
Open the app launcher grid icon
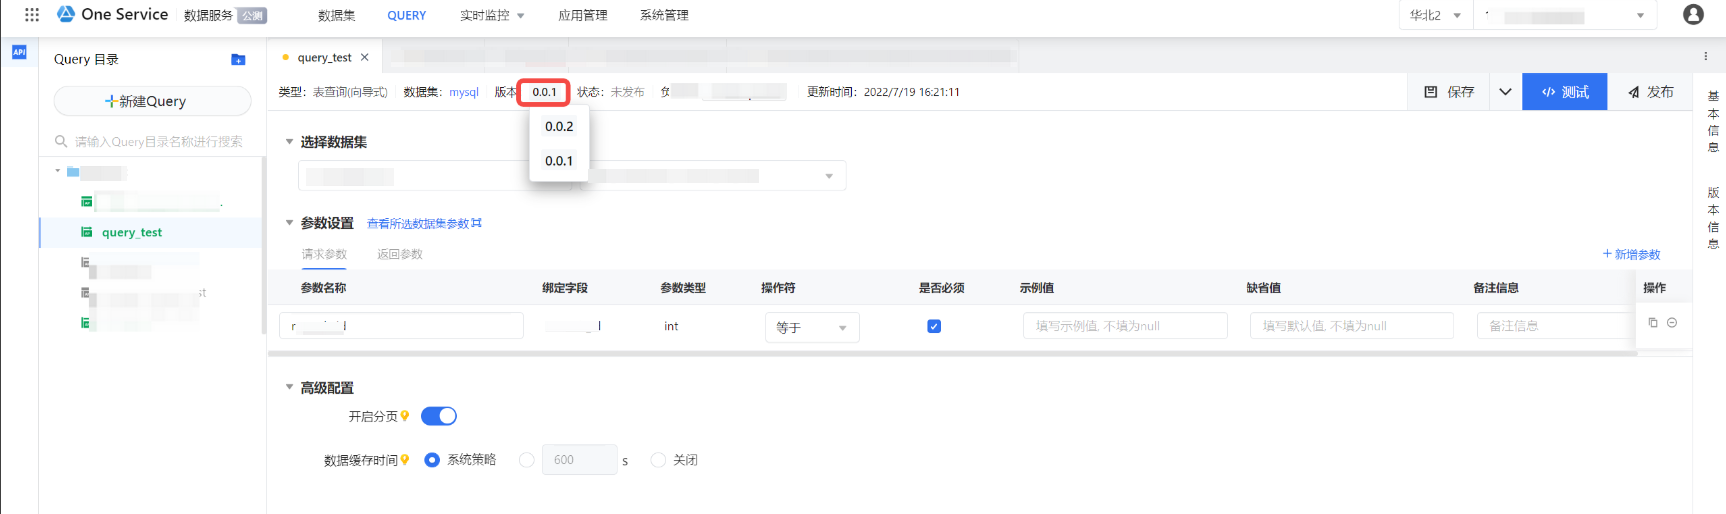tap(32, 15)
